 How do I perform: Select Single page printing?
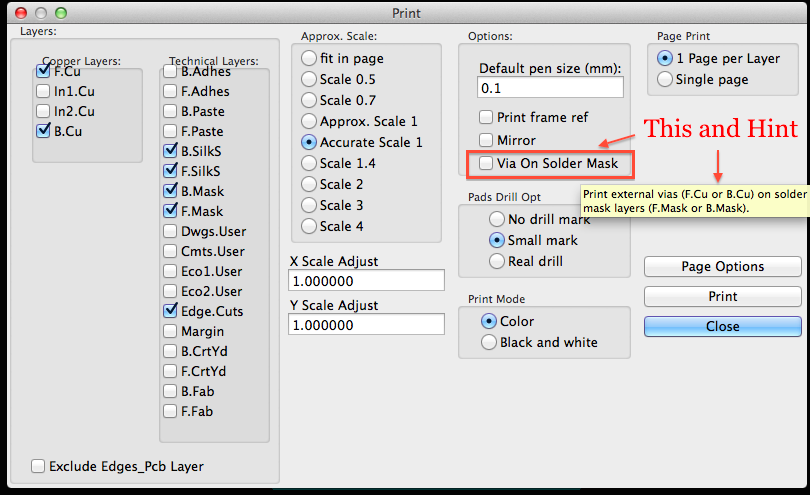tap(665, 79)
